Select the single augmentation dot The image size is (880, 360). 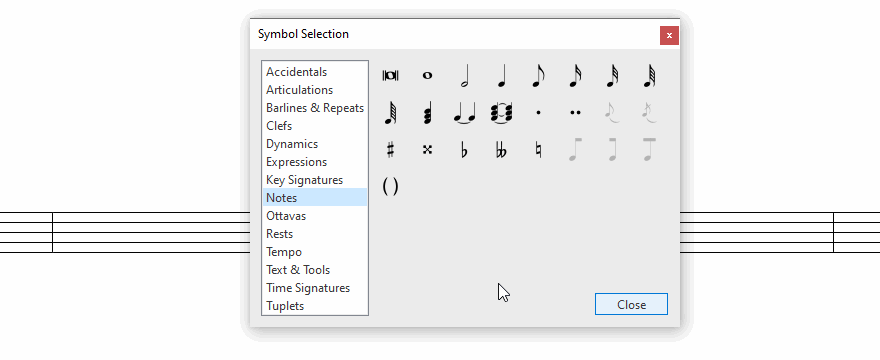[538, 112]
